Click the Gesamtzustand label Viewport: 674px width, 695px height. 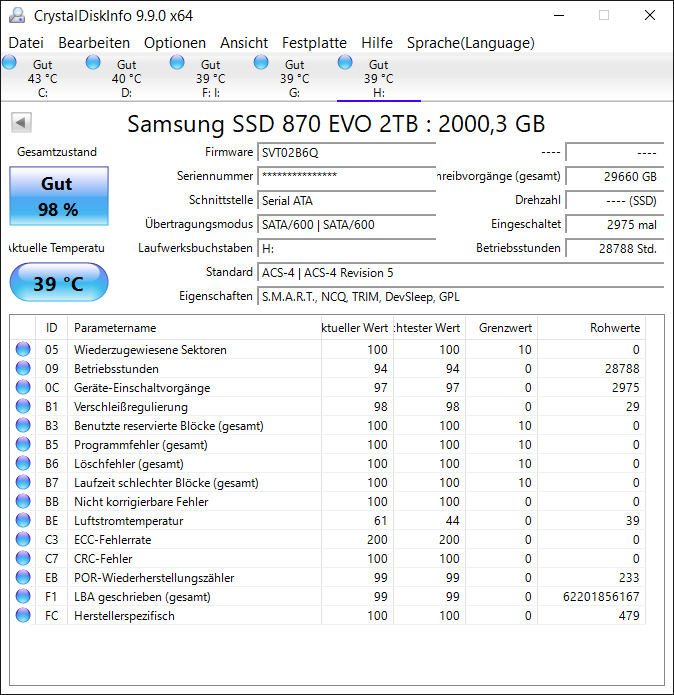coord(57,152)
